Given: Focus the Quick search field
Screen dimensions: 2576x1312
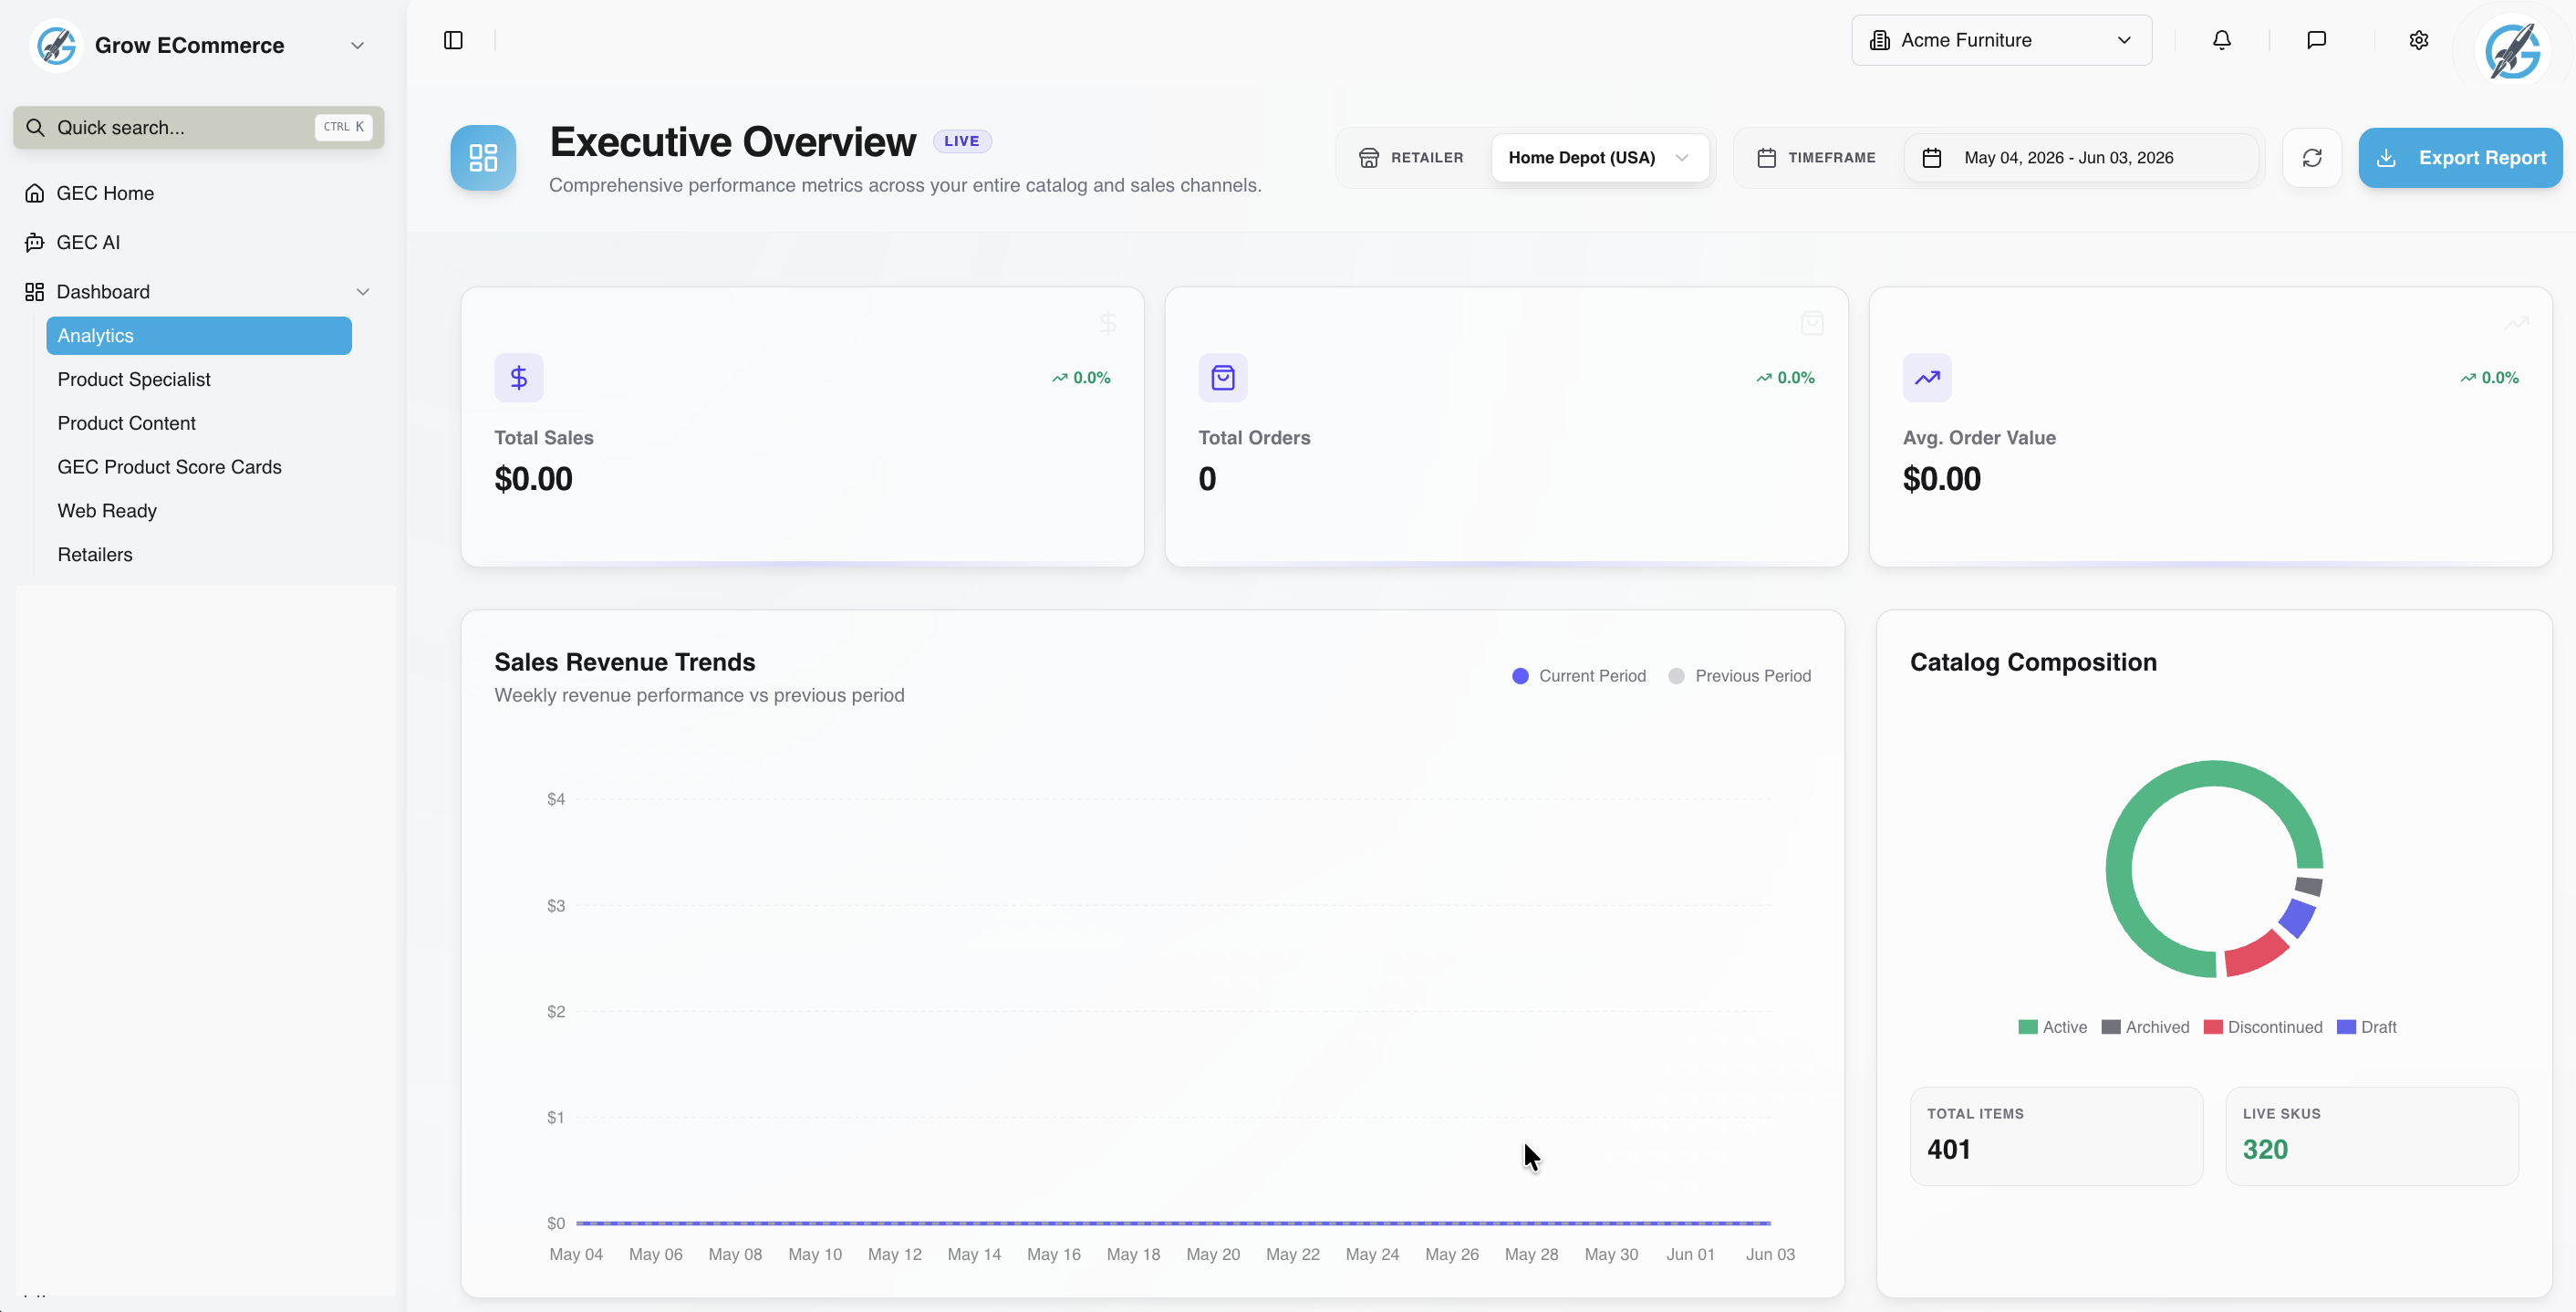Looking at the screenshot, I should click(x=198, y=127).
